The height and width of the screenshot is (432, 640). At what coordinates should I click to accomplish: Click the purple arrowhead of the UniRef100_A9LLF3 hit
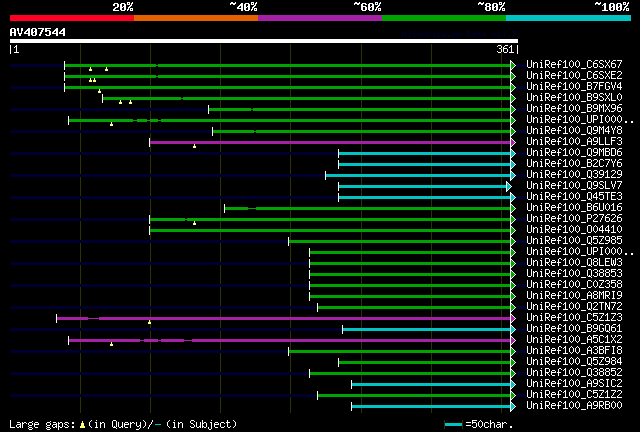(513, 143)
